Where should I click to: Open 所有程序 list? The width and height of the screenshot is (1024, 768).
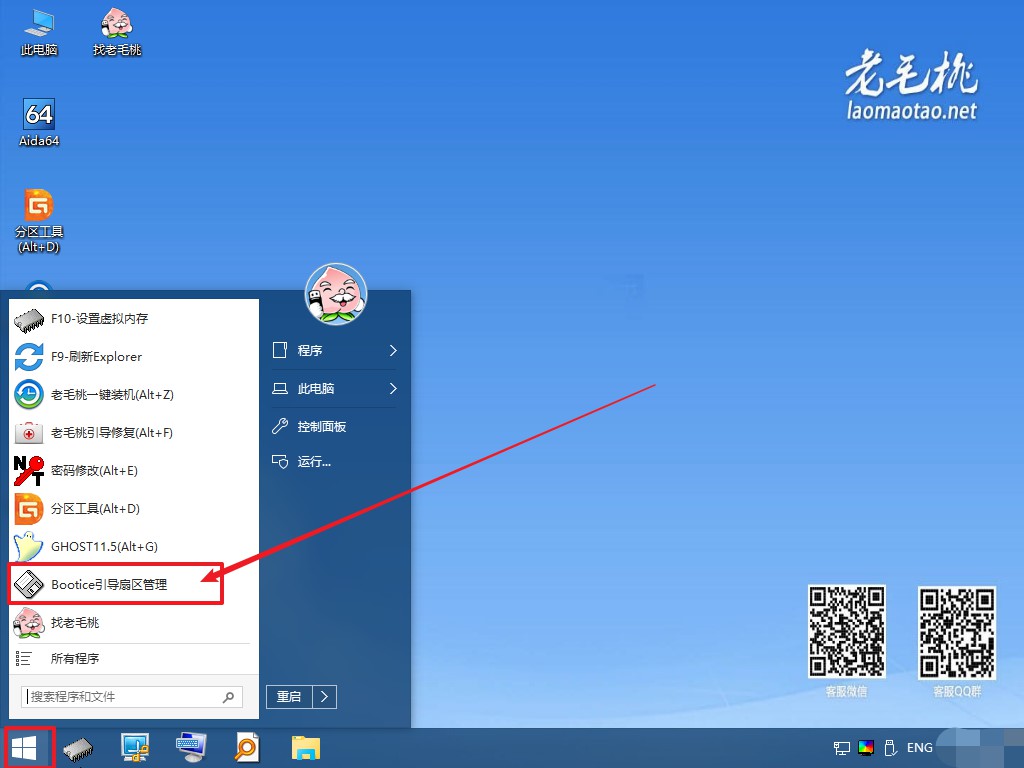(x=134, y=658)
